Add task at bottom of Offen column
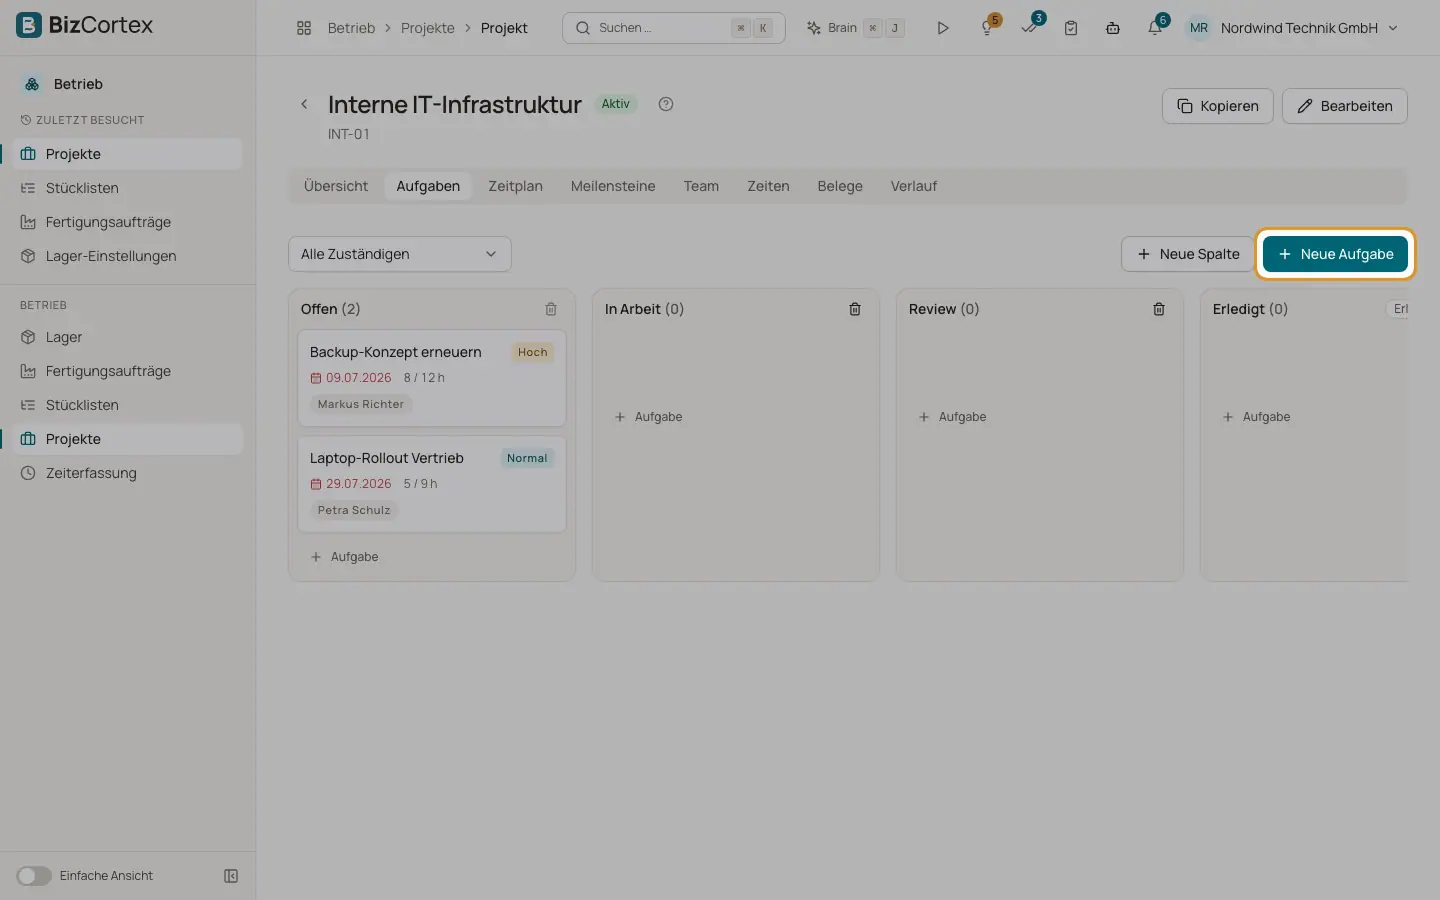This screenshot has height=900, width=1440. pyautogui.click(x=345, y=557)
